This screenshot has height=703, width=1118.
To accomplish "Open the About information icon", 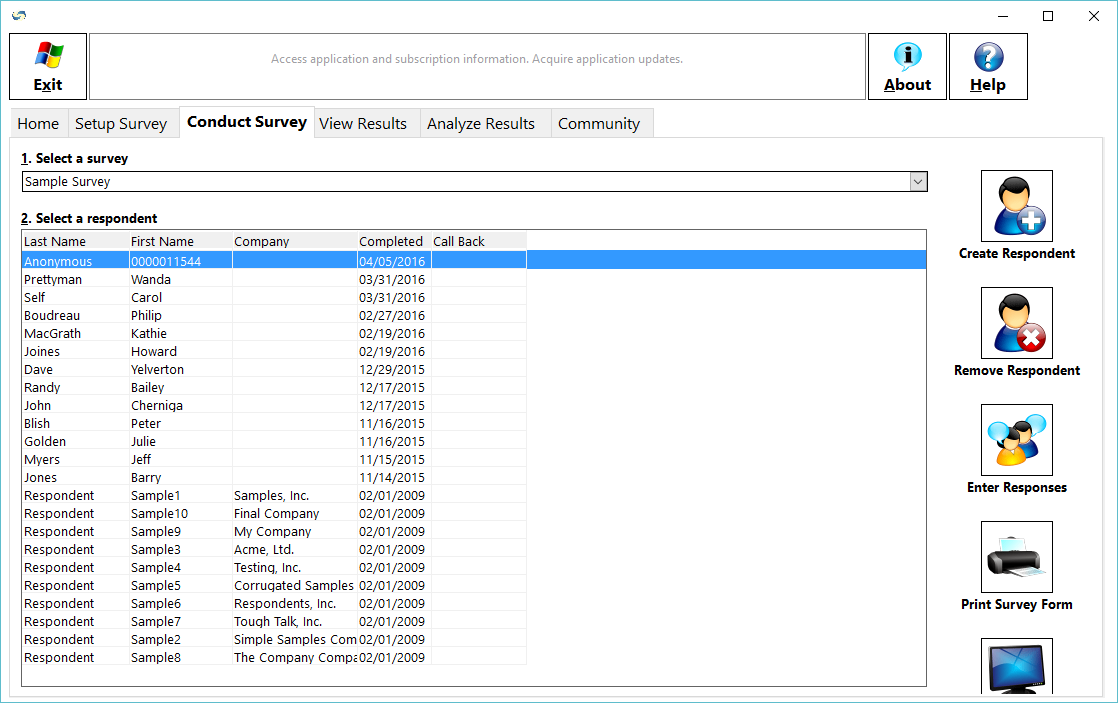I will [x=907, y=66].
